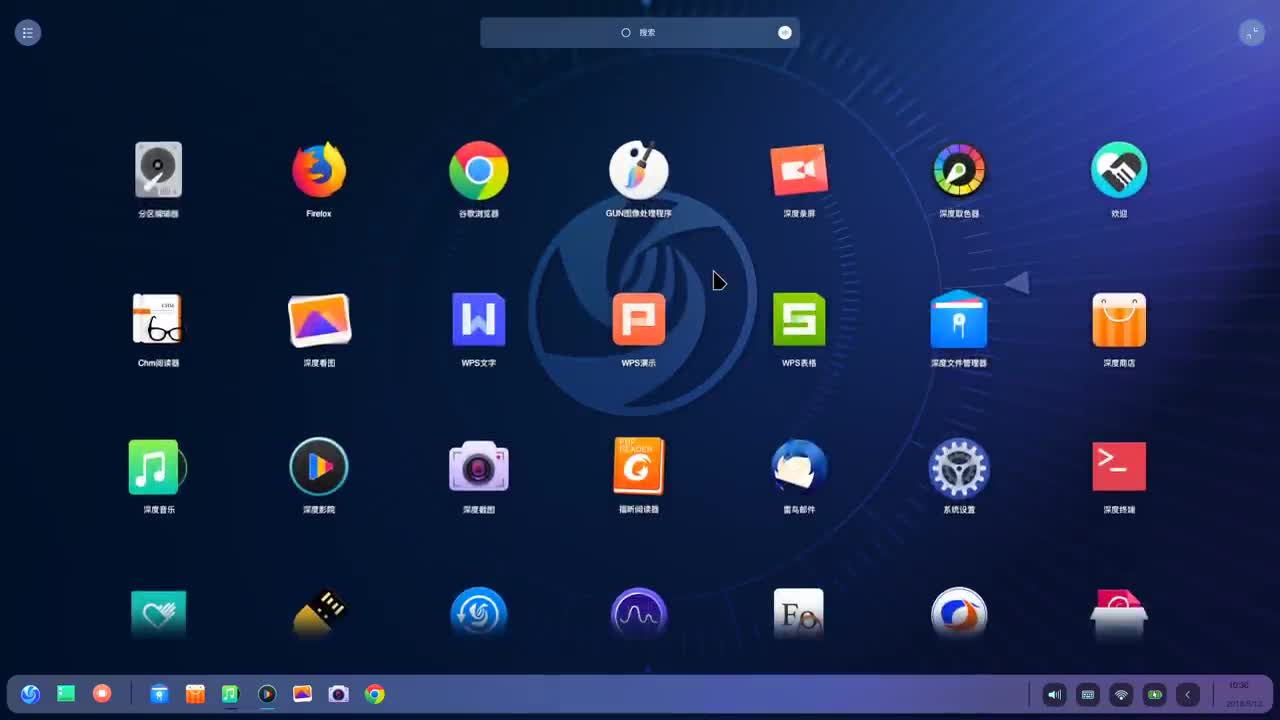Launch Firefox from the launcher grid
The height and width of the screenshot is (720, 1280).
(x=318, y=170)
